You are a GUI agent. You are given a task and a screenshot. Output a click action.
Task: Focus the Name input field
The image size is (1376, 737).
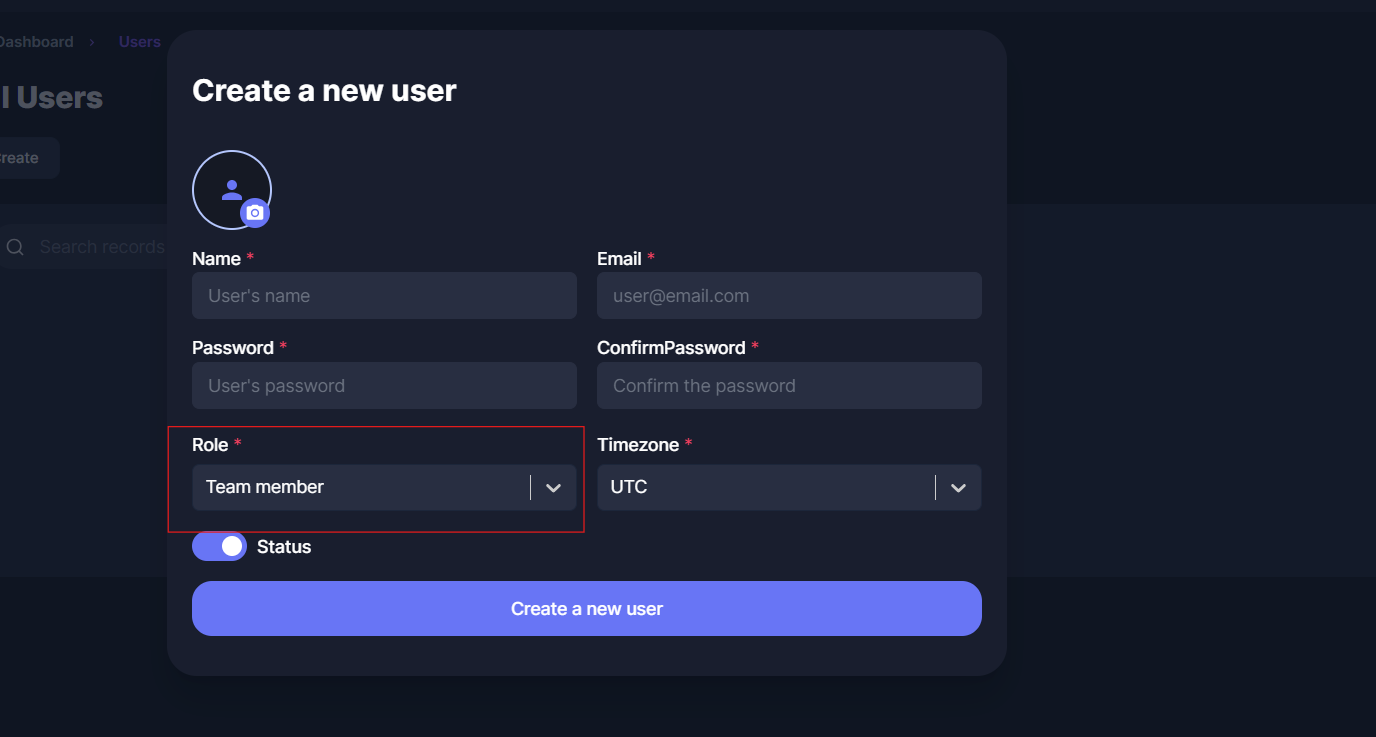pos(384,296)
